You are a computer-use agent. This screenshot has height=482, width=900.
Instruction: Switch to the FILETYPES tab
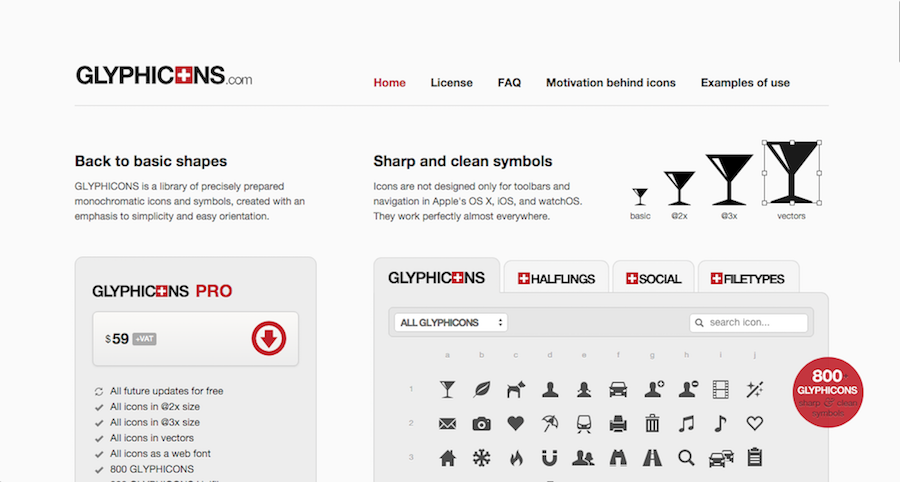[x=748, y=279]
